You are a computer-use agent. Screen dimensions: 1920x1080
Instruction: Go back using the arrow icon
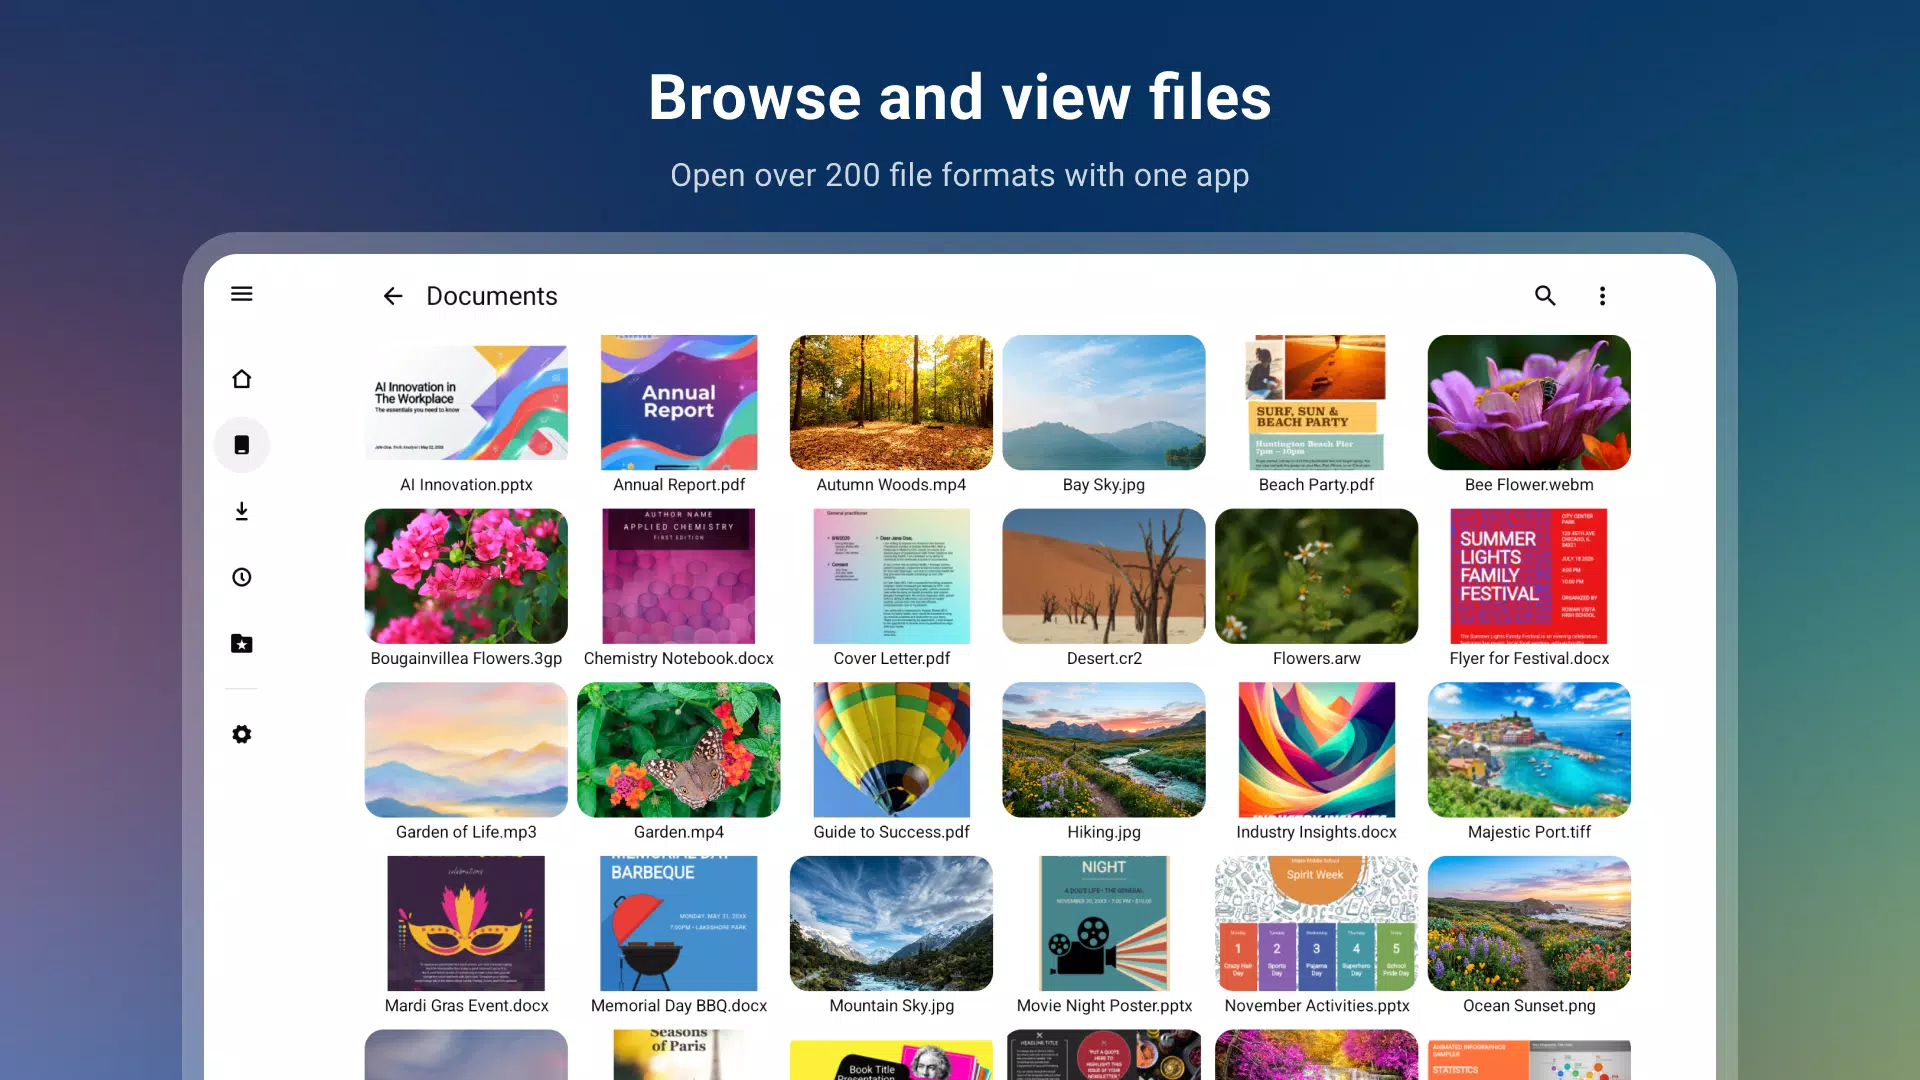(x=393, y=296)
